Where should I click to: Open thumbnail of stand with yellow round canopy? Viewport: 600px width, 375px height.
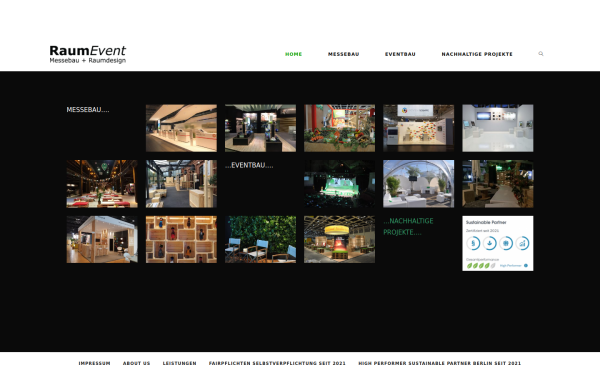pos(339,239)
